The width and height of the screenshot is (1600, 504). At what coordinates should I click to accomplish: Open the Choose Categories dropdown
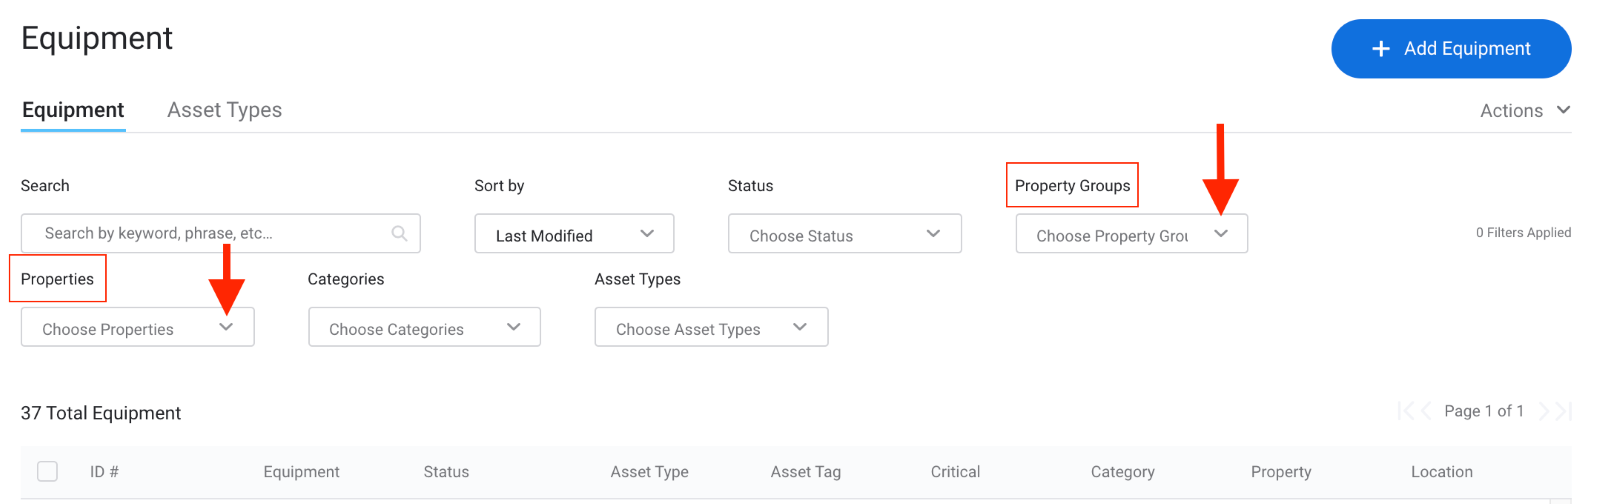pos(424,328)
